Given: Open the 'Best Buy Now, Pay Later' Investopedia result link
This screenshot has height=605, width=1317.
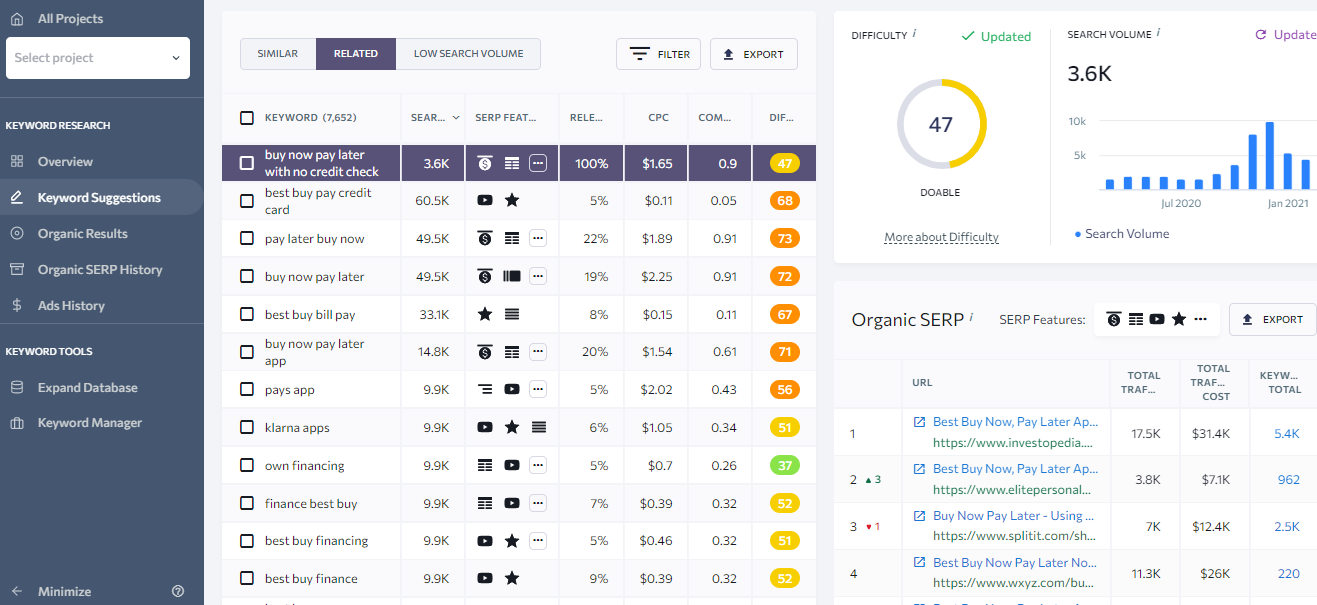Looking at the screenshot, I should 1015,421.
